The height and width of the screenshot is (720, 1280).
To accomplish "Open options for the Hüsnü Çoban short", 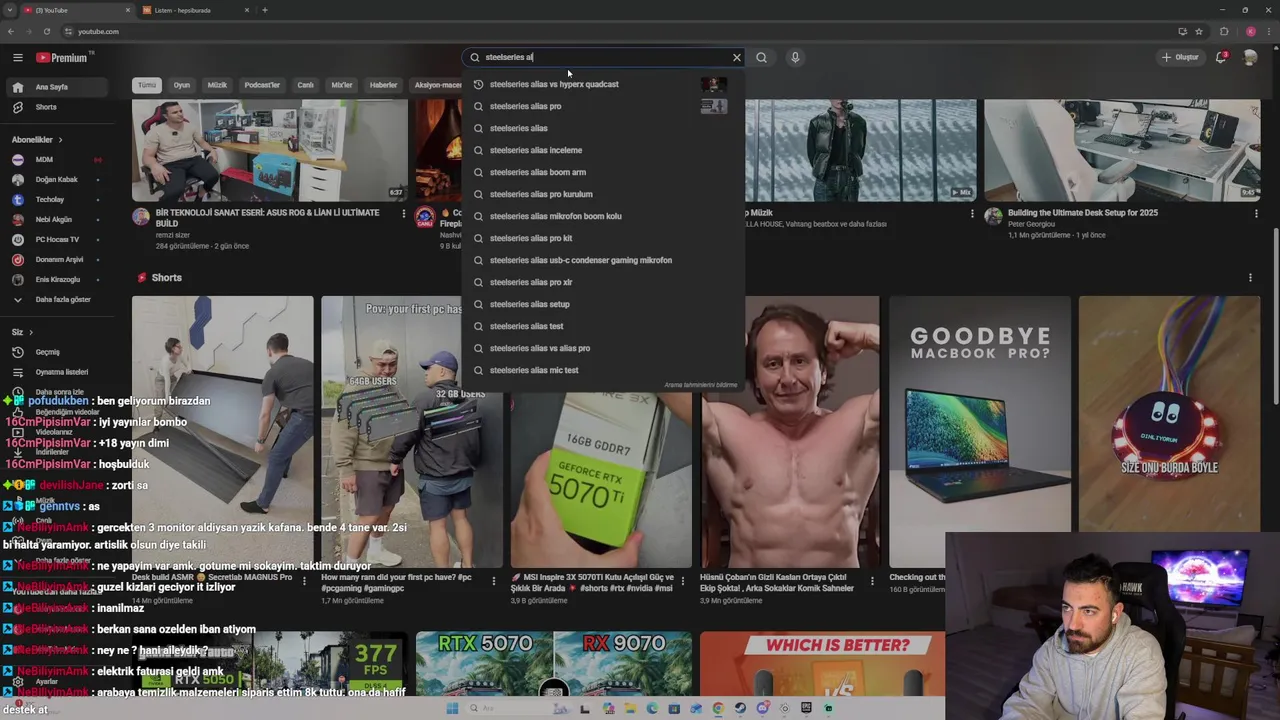I will [872, 580].
